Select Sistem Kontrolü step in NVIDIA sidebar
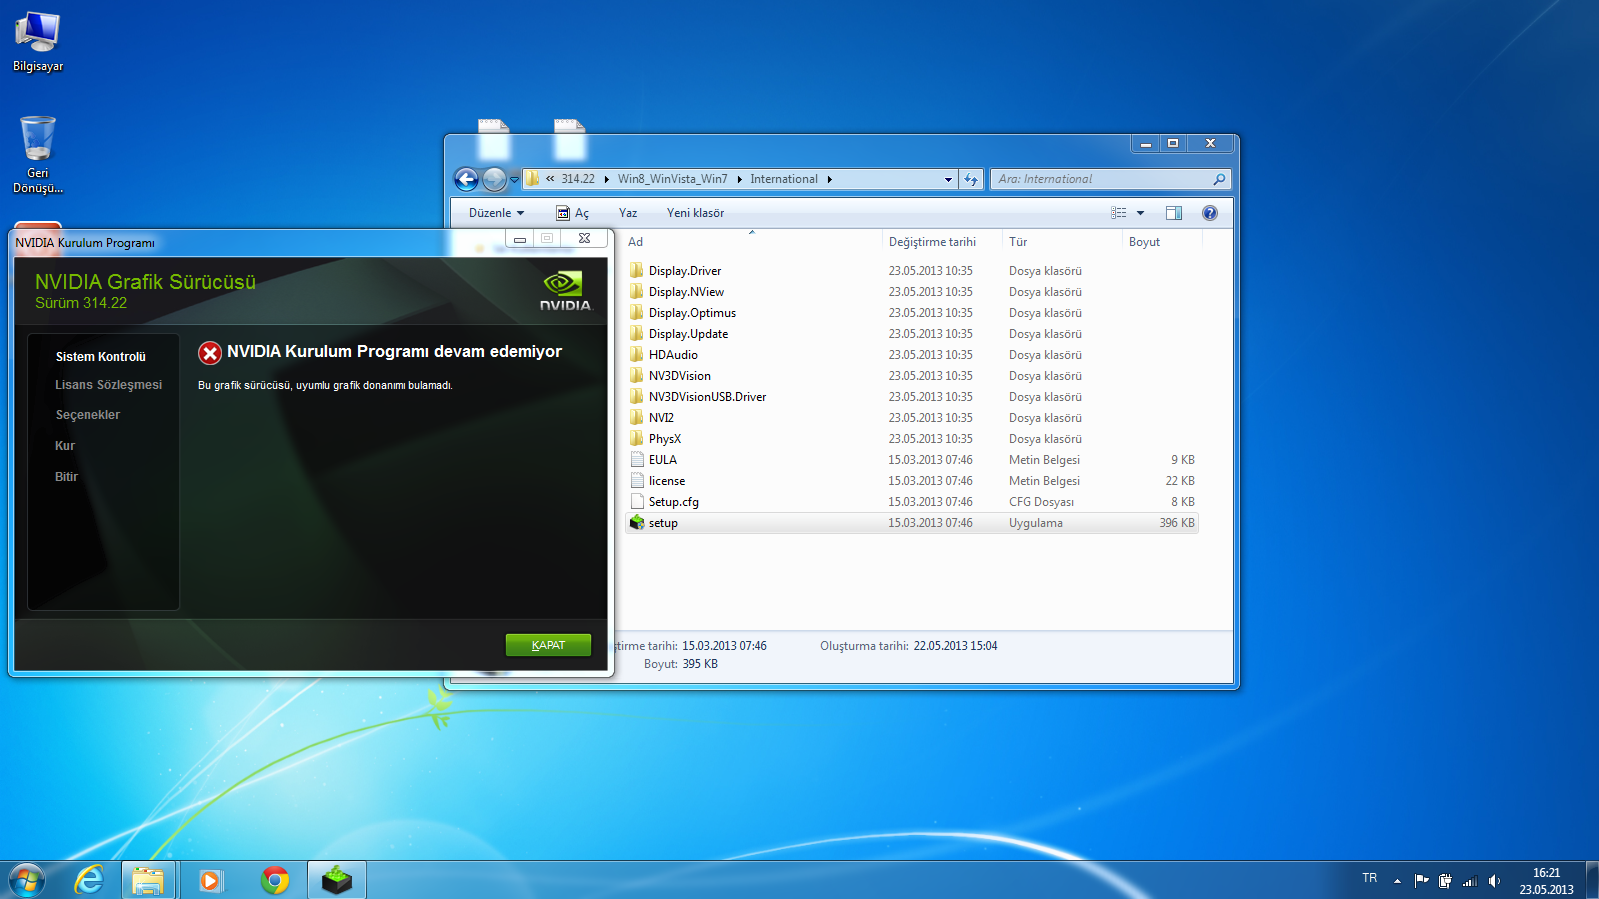This screenshot has width=1599, height=899. point(101,357)
